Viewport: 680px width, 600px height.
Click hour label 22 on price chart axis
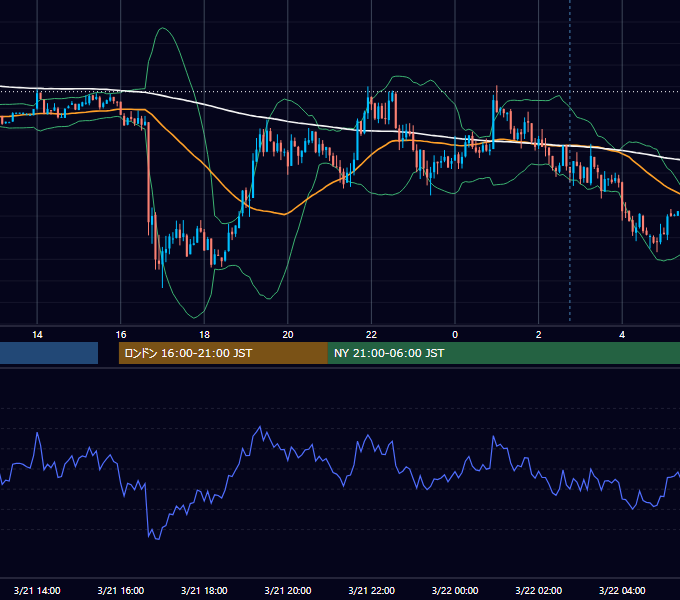click(x=372, y=335)
